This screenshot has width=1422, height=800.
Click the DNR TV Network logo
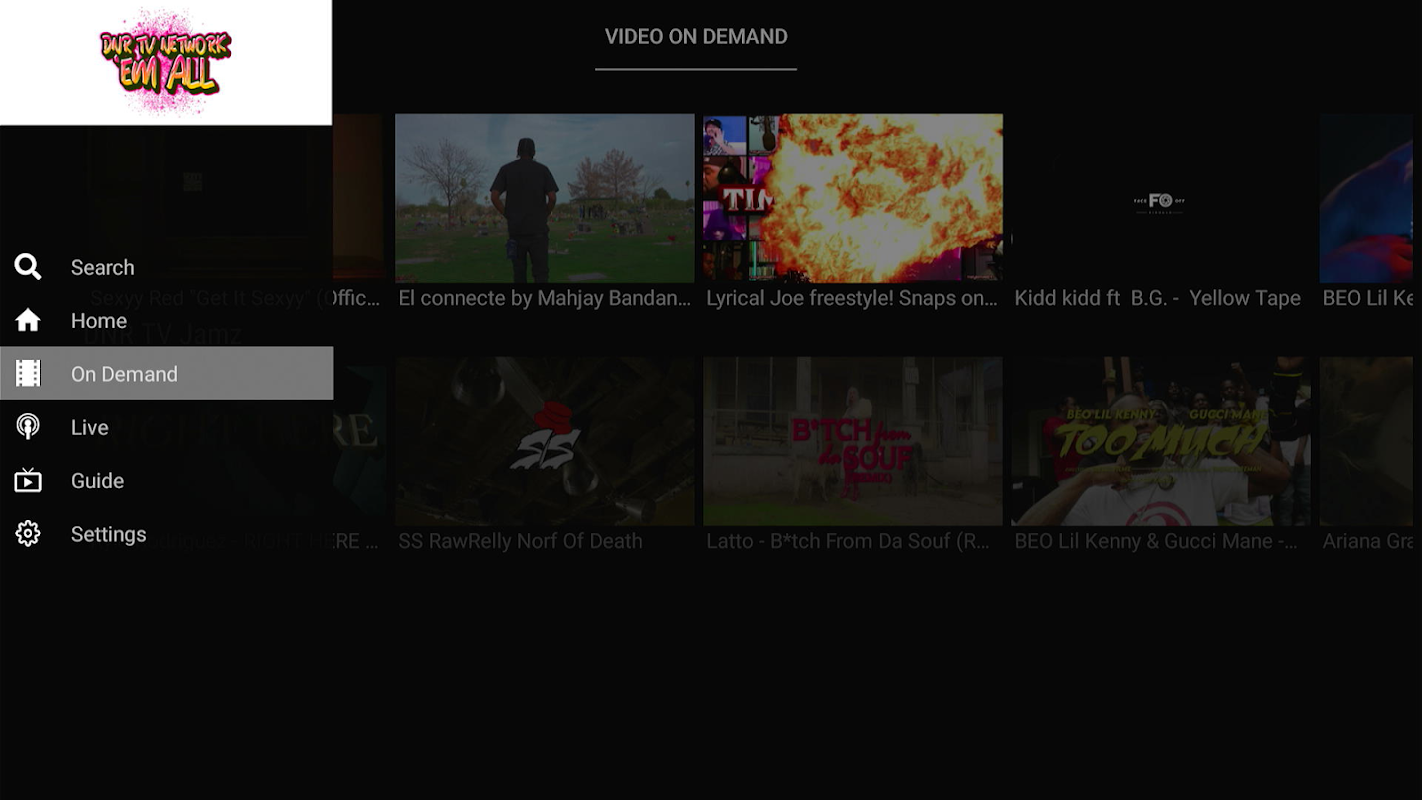coord(166,62)
